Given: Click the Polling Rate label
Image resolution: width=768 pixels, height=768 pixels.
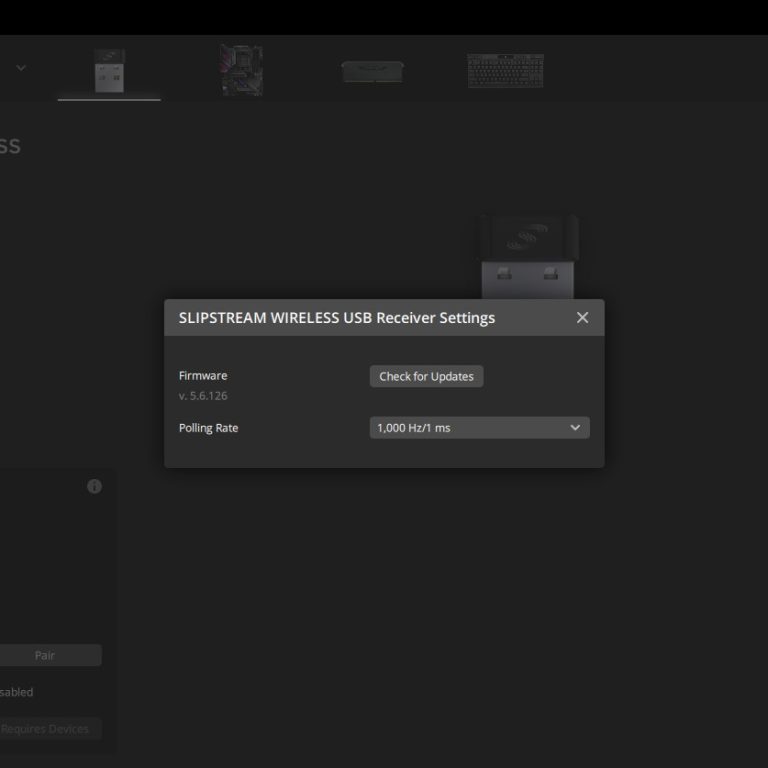Looking at the screenshot, I should pyautogui.click(x=208, y=428).
